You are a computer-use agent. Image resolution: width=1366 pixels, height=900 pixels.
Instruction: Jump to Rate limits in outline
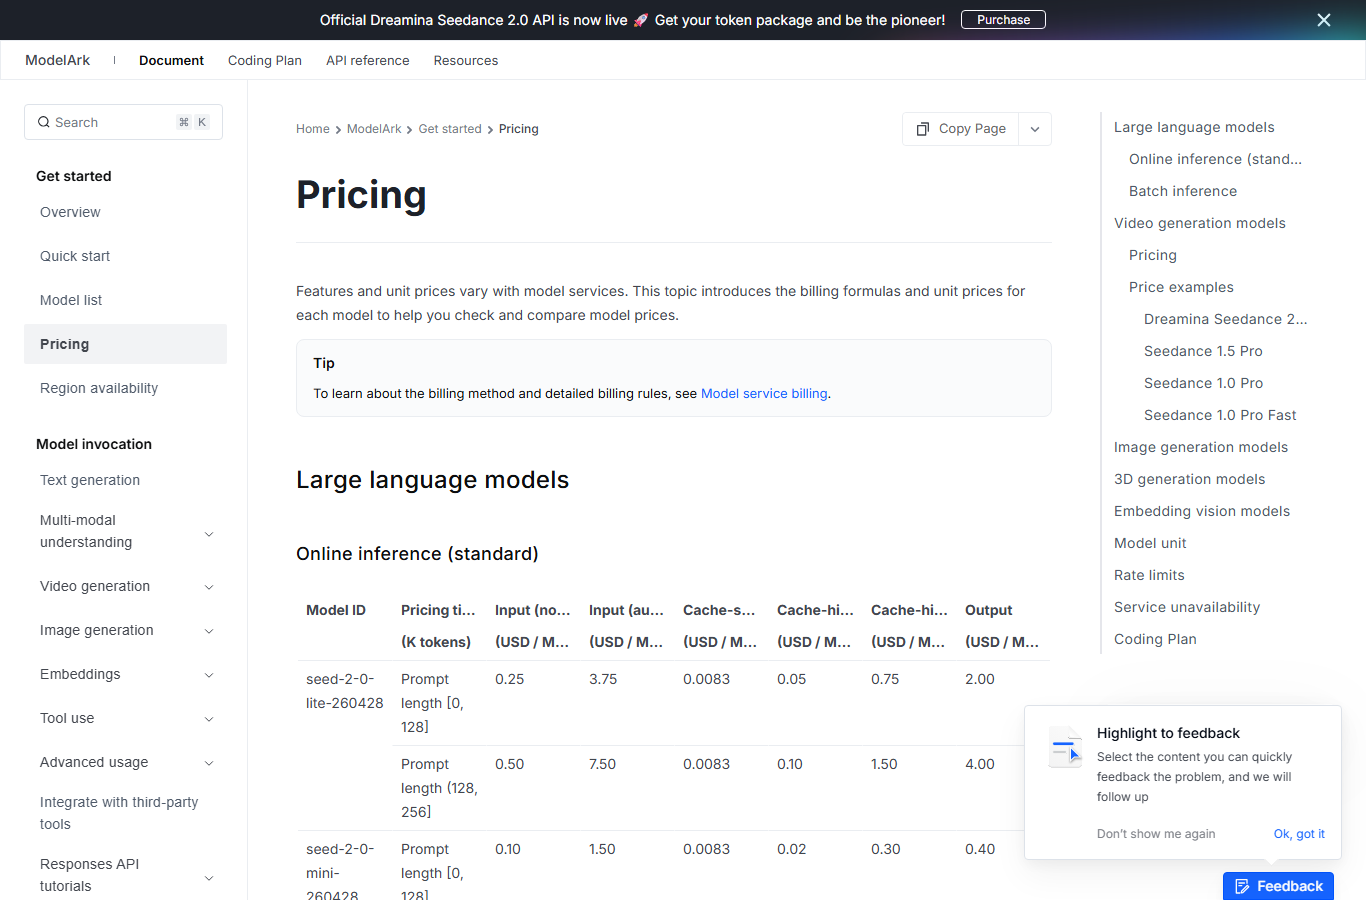click(1149, 575)
